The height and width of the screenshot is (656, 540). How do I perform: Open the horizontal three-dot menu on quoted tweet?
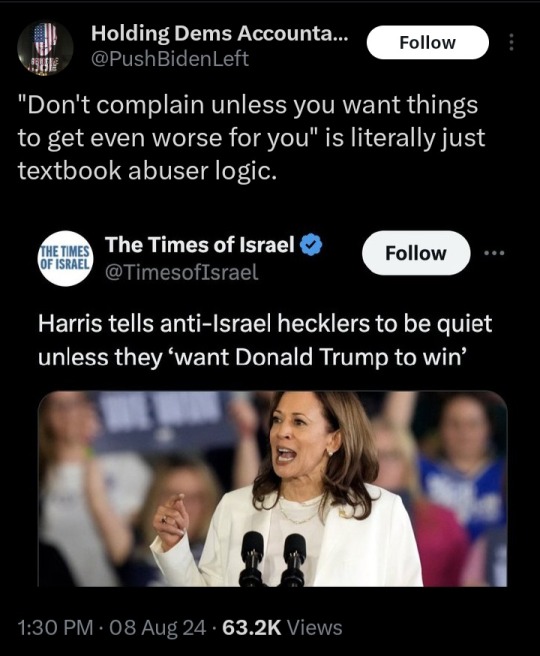tap(494, 253)
